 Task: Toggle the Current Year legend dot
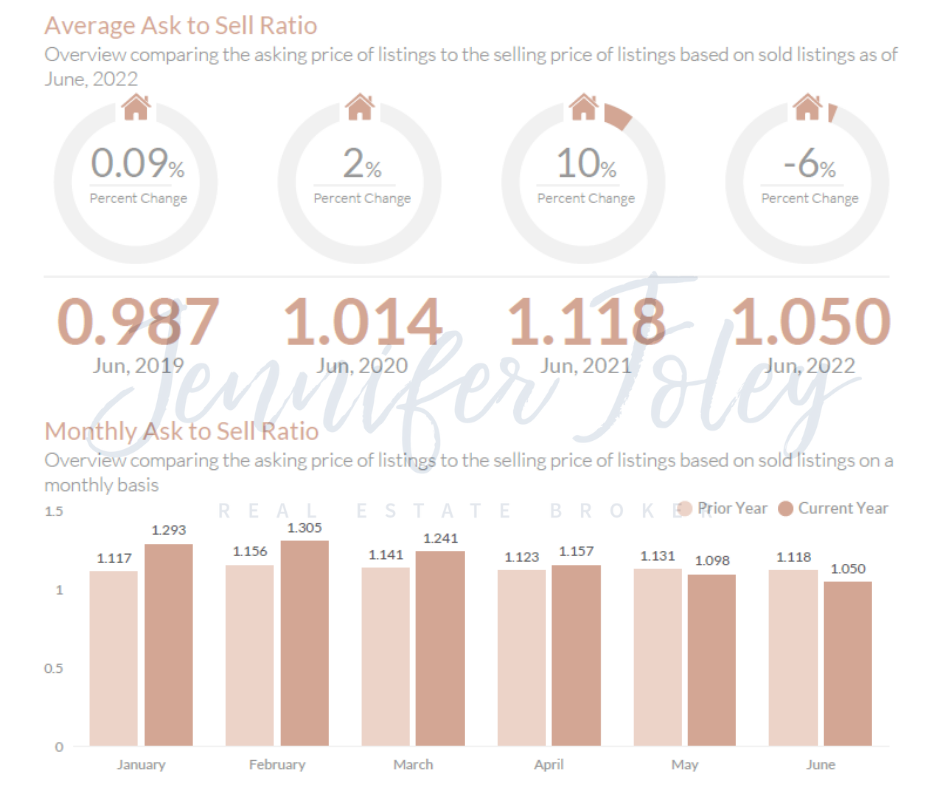tap(785, 509)
